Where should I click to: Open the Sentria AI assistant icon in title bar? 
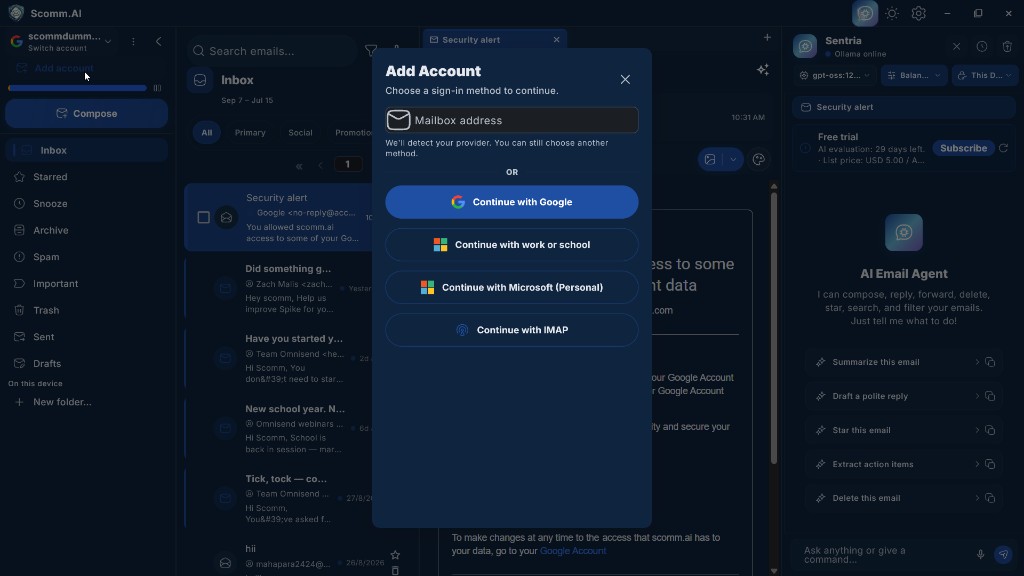tap(865, 13)
